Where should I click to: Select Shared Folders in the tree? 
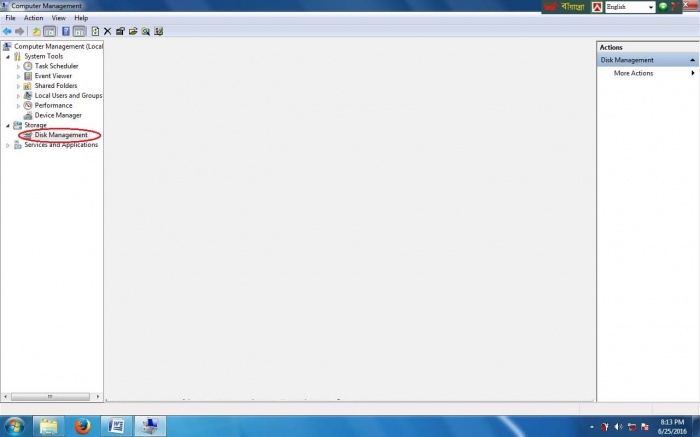(56, 86)
